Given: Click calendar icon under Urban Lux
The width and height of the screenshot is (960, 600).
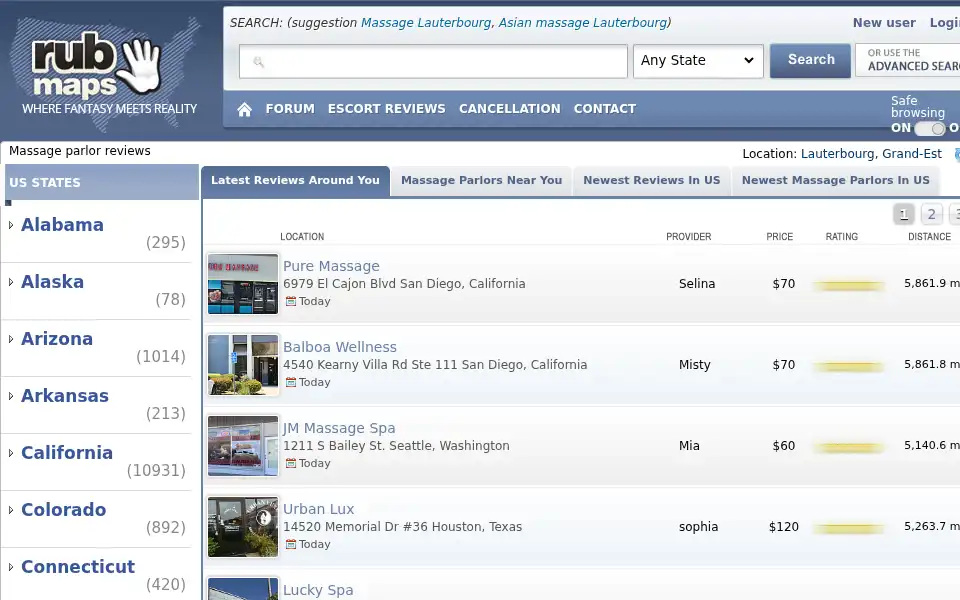Looking at the screenshot, I should click(x=291, y=544).
